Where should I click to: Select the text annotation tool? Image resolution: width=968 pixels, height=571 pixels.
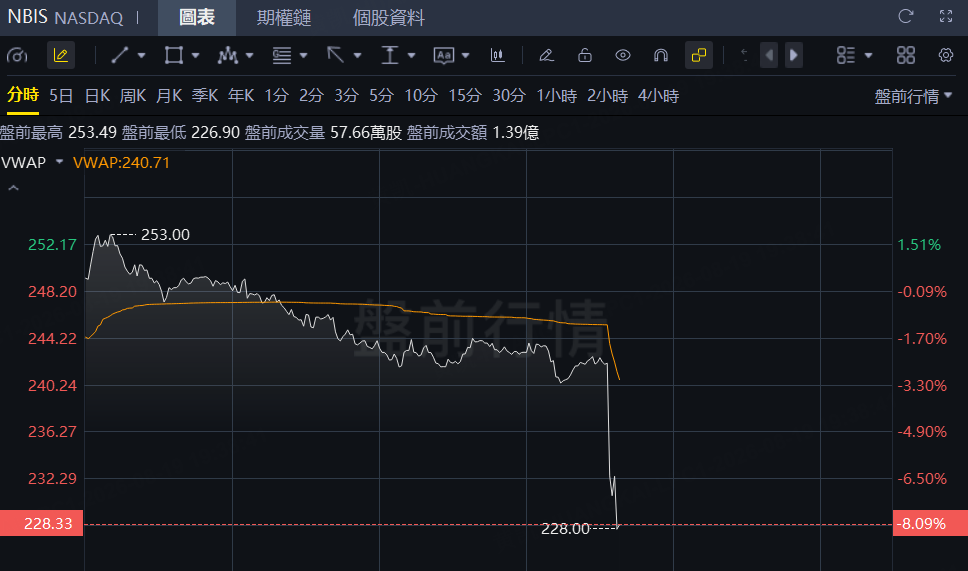(x=444, y=56)
